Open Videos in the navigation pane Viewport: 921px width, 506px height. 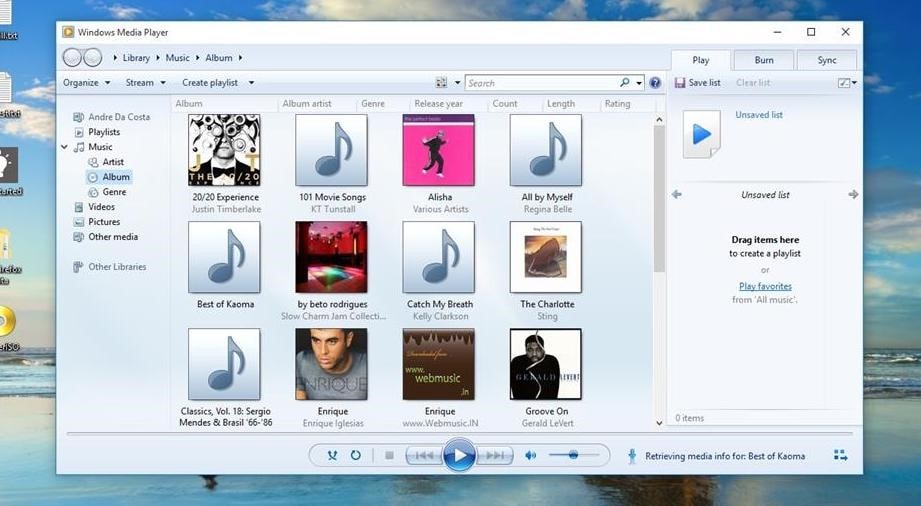tap(95, 207)
